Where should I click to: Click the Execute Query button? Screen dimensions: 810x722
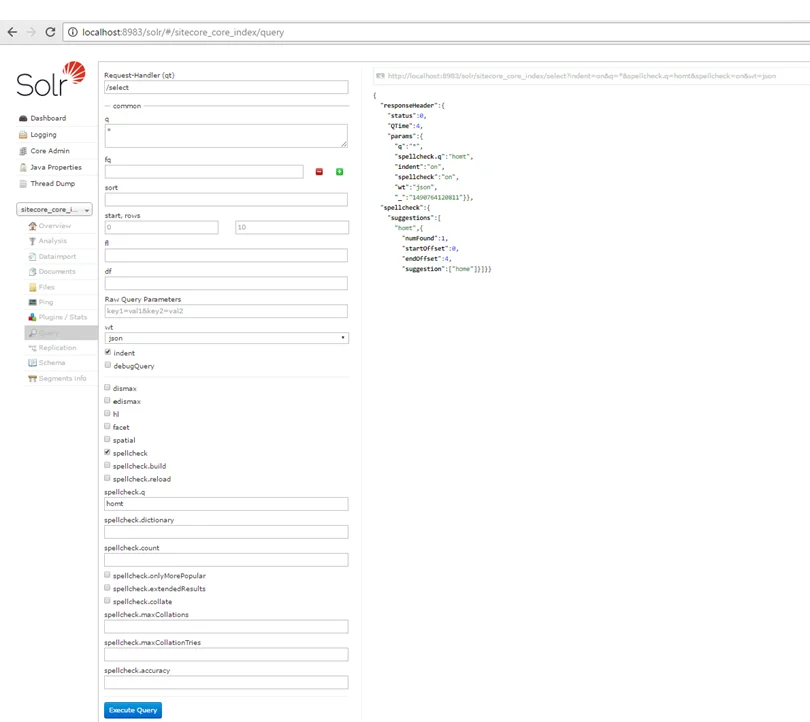[133, 710]
